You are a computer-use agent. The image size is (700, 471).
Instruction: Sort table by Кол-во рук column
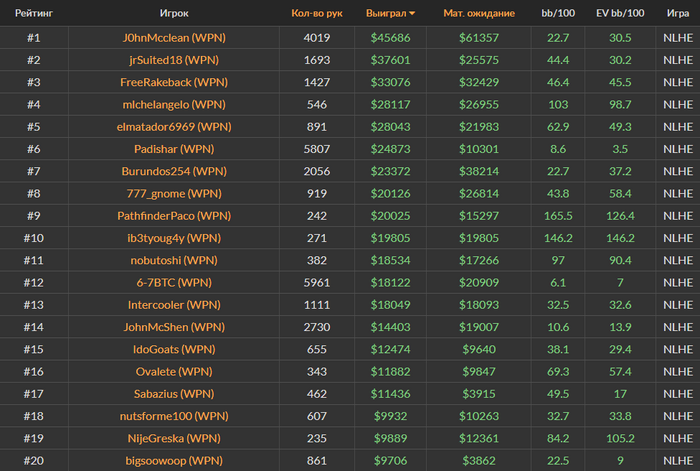[x=317, y=13]
